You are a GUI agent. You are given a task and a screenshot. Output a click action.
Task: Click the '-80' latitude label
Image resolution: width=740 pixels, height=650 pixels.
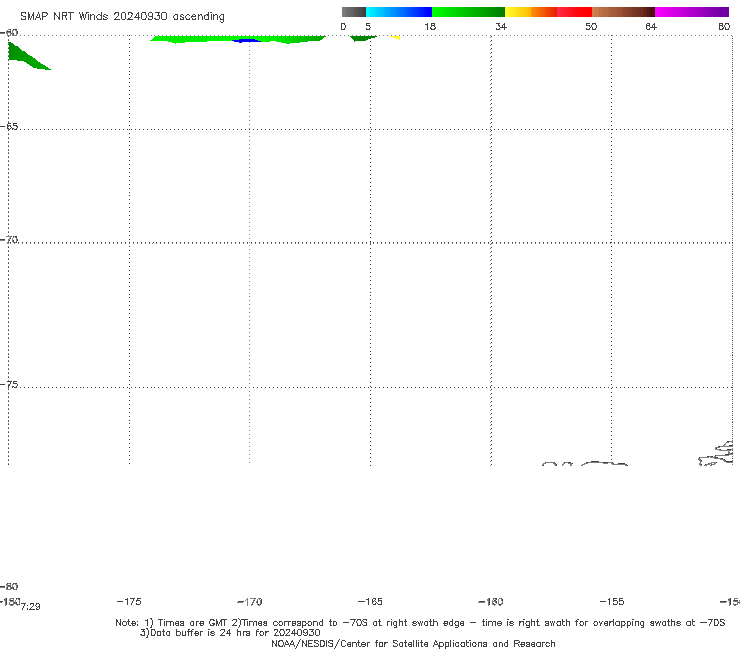(9, 587)
